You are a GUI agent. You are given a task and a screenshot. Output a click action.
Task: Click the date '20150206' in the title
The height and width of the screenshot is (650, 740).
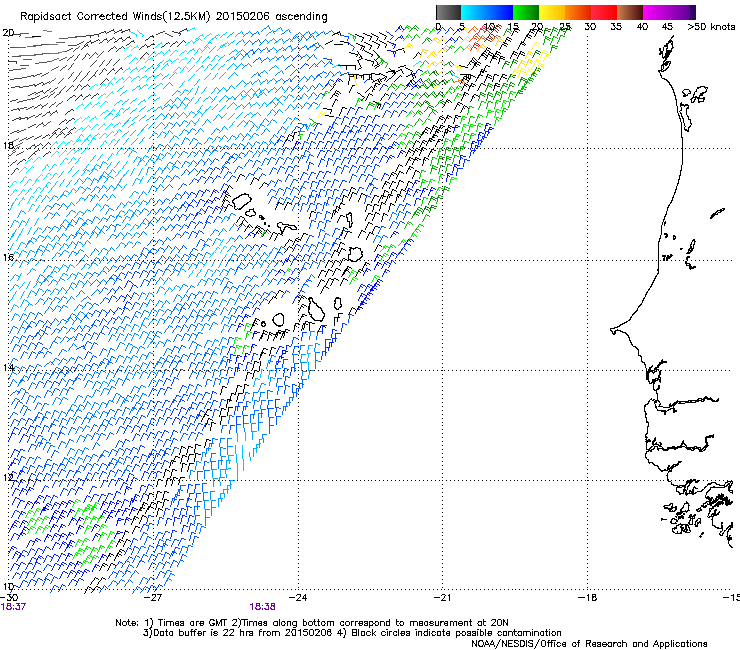click(243, 17)
